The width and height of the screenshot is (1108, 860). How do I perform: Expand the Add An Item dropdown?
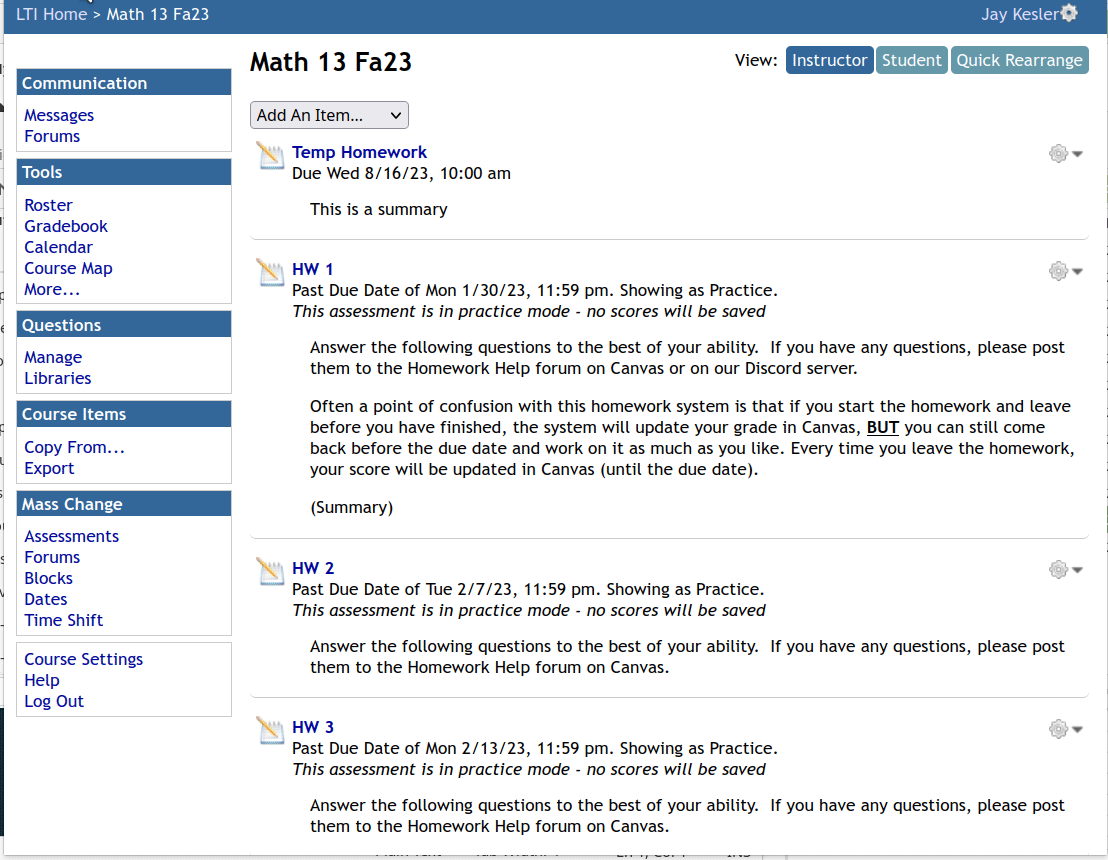tap(329, 115)
